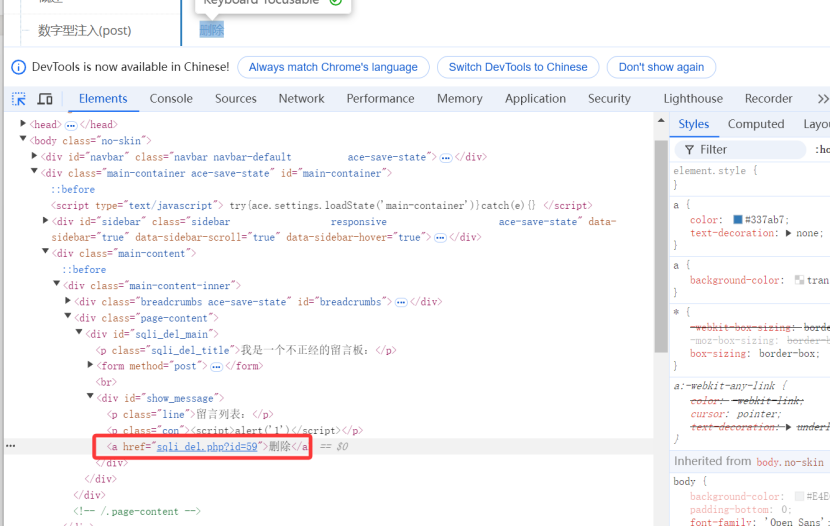Click the Elements panel scrollbar thumb
831x527 pixels.
pos(661,246)
